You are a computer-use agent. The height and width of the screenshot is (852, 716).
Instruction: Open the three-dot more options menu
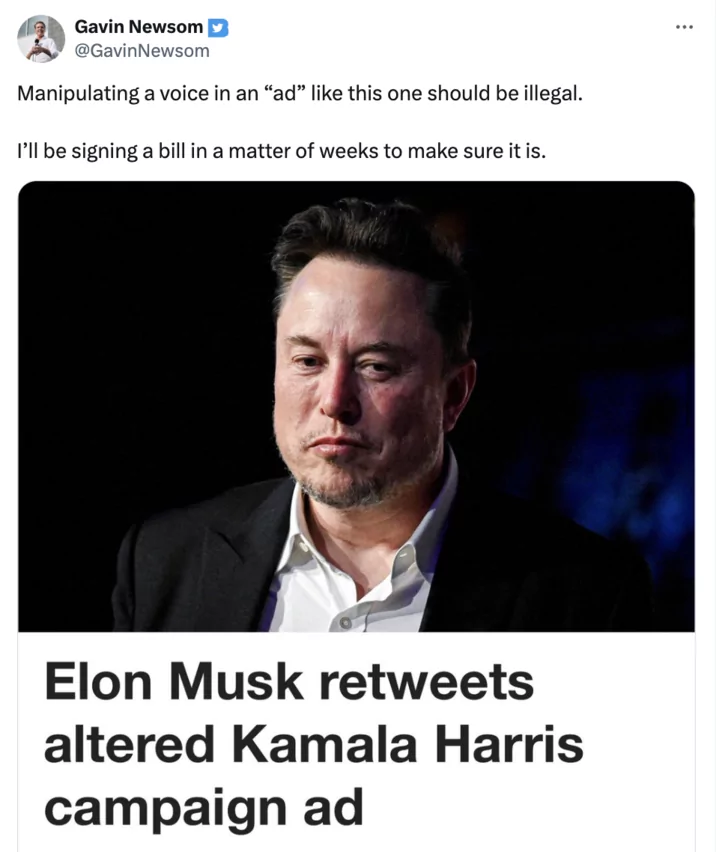pos(683,26)
